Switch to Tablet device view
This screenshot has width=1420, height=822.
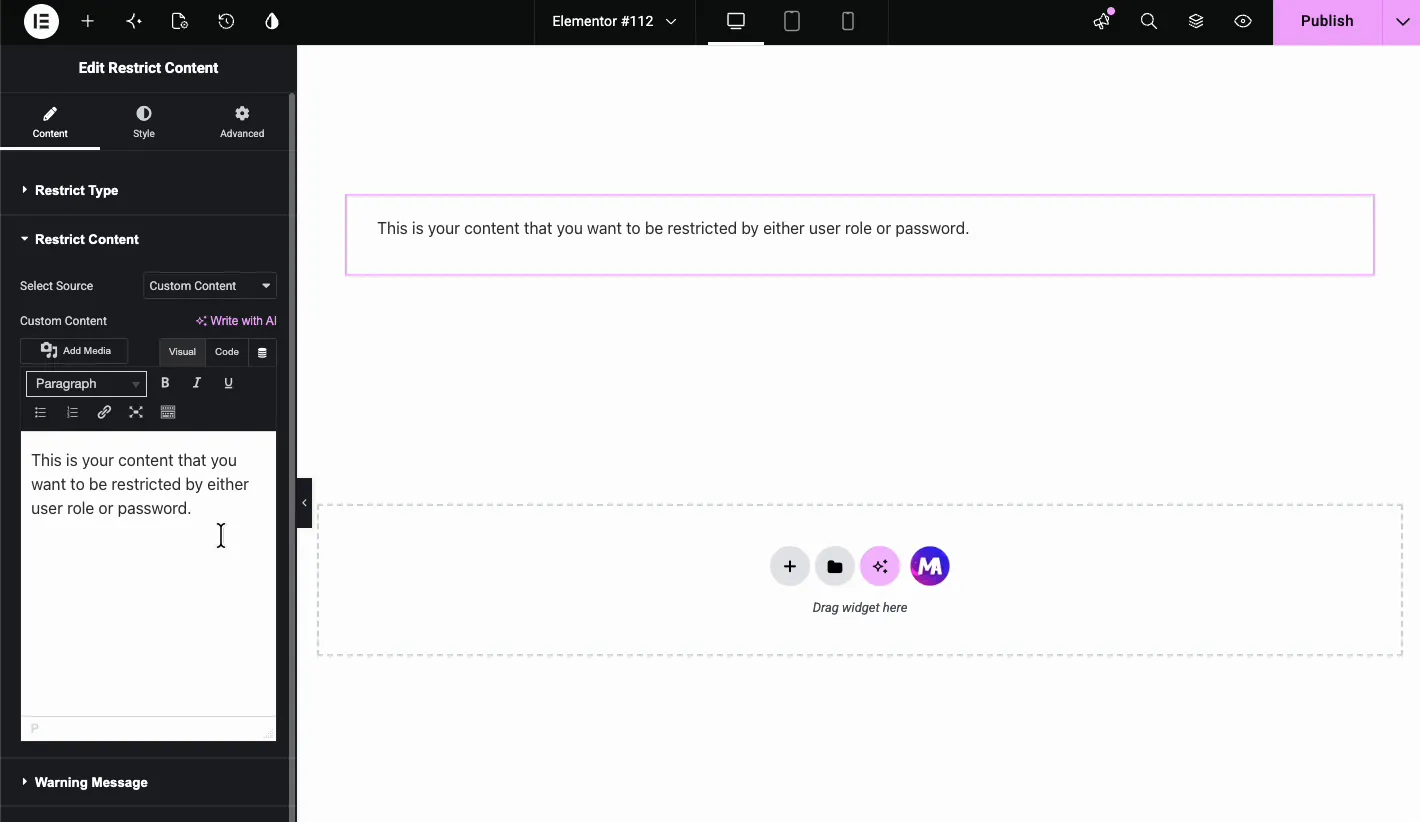coord(792,21)
